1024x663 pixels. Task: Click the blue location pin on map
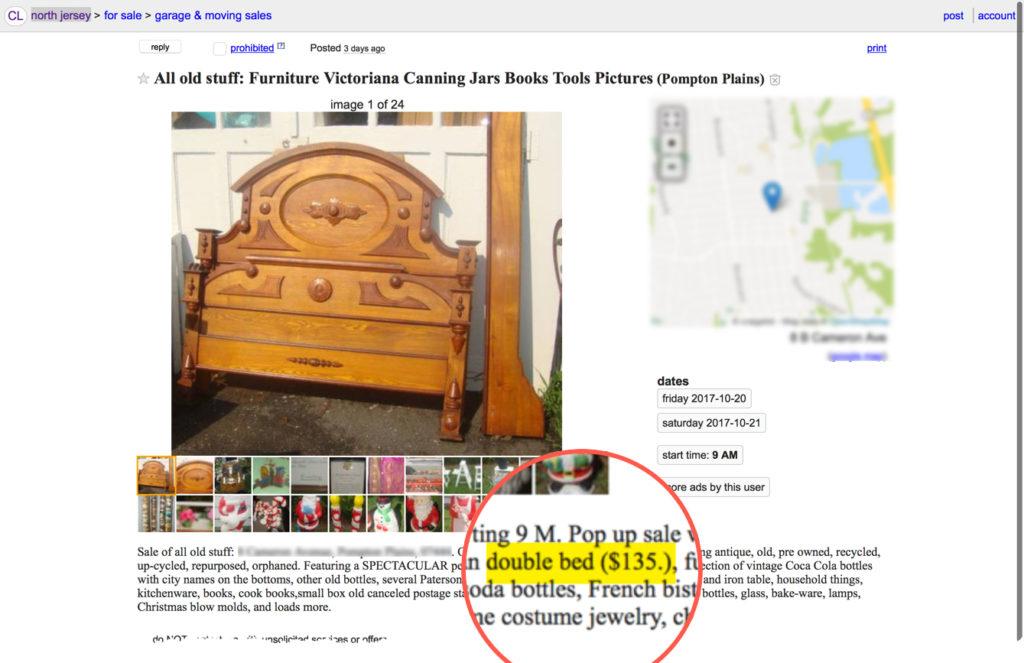click(772, 196)
